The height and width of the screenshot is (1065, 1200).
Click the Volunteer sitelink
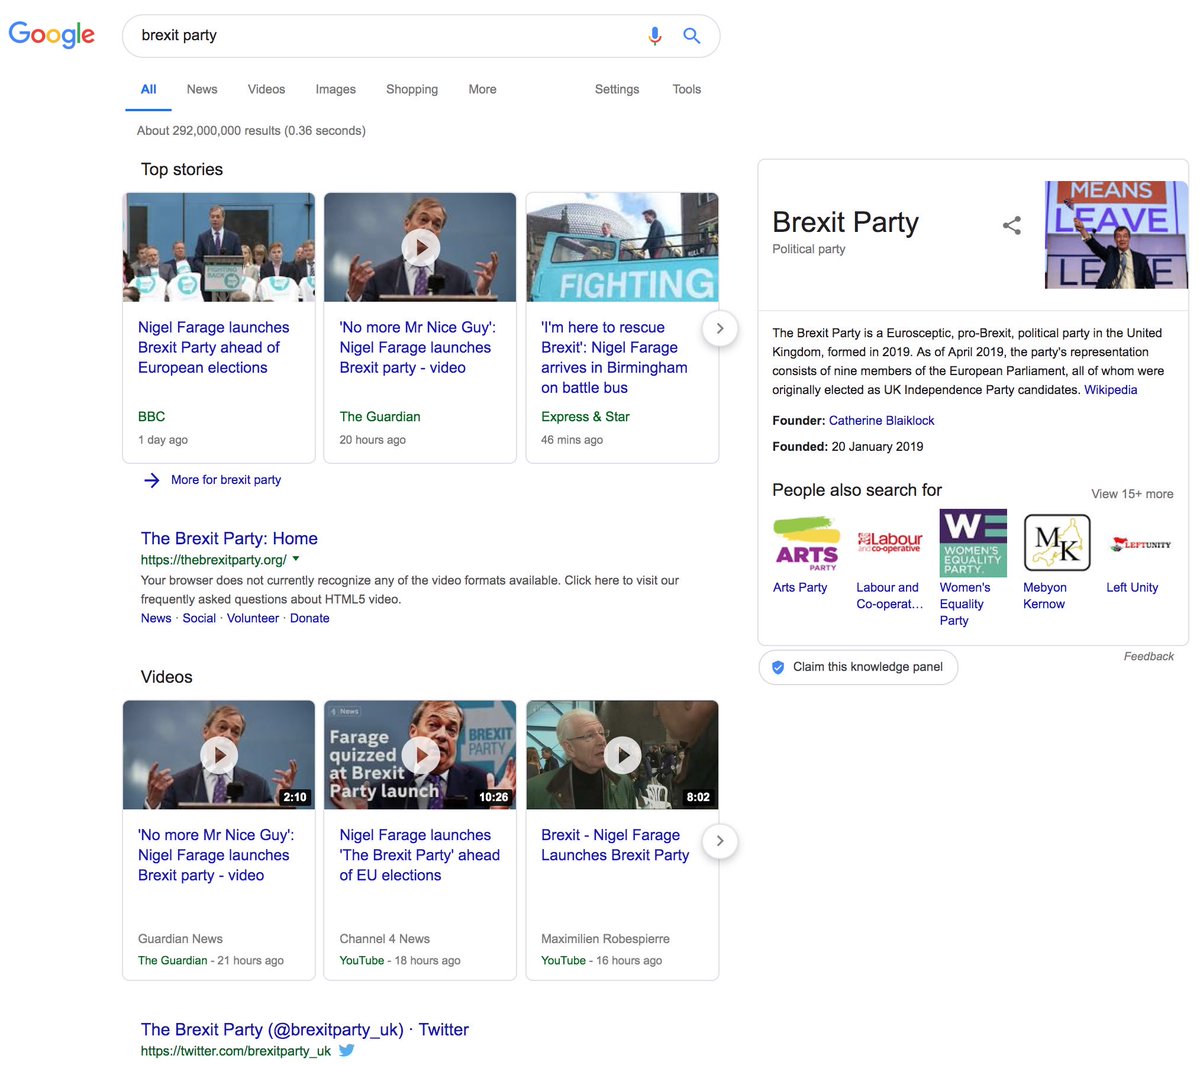pos(253,618)
